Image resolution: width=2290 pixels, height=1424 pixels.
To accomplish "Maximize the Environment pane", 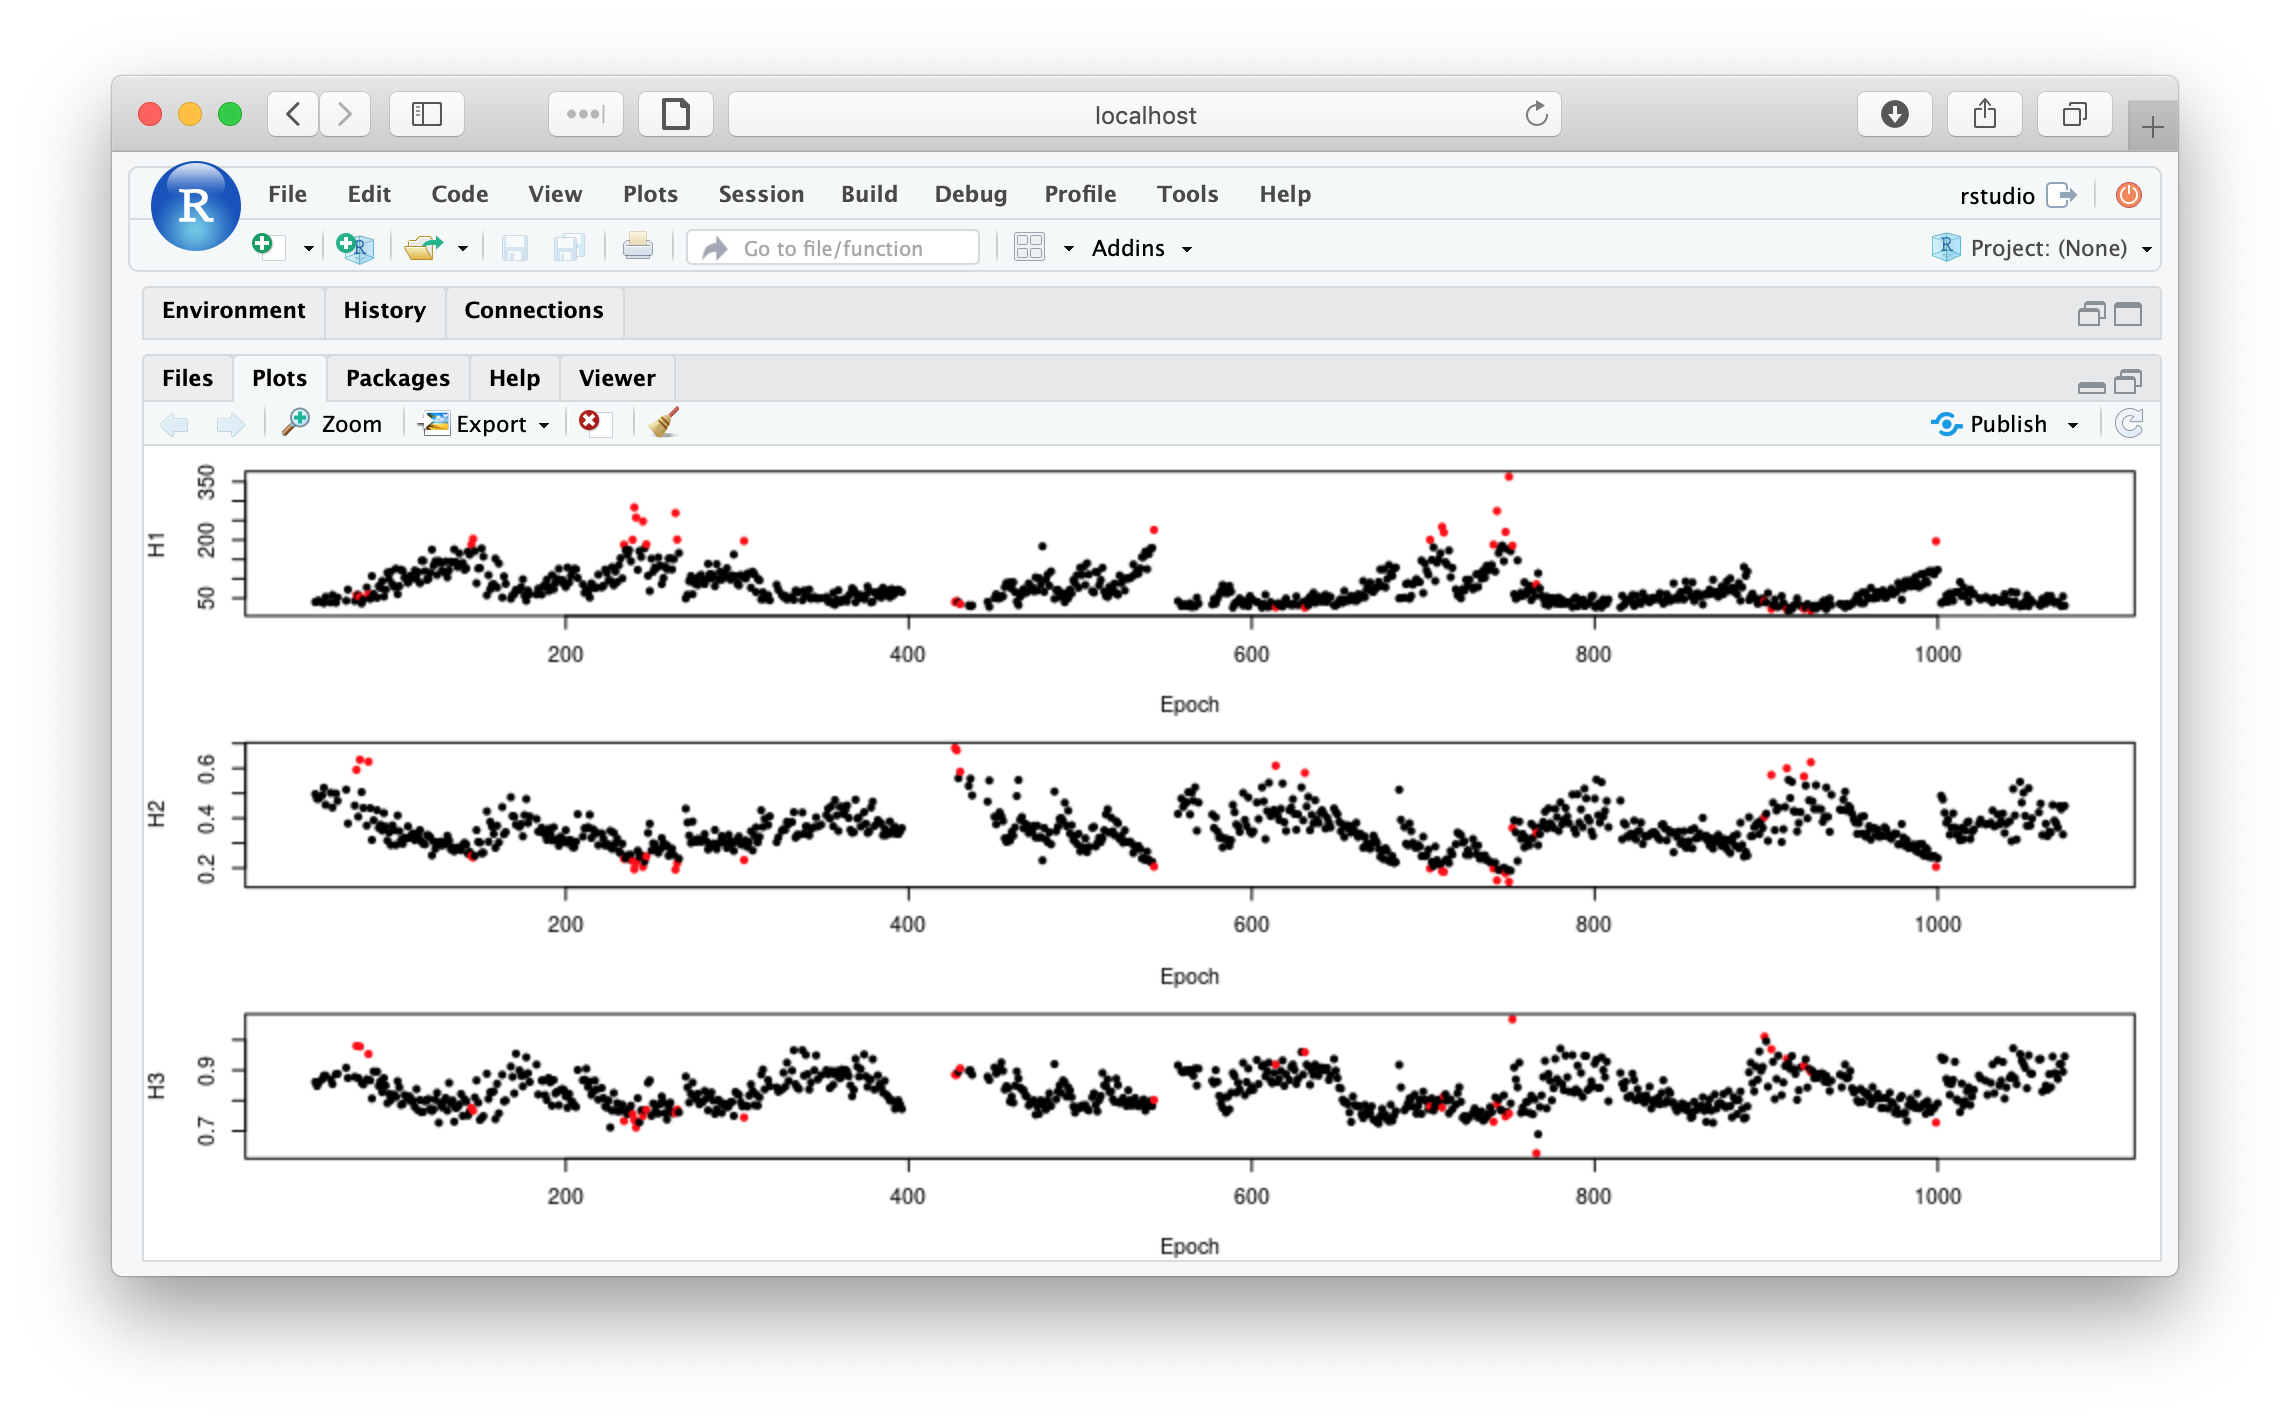I will tap(2128, 315).
